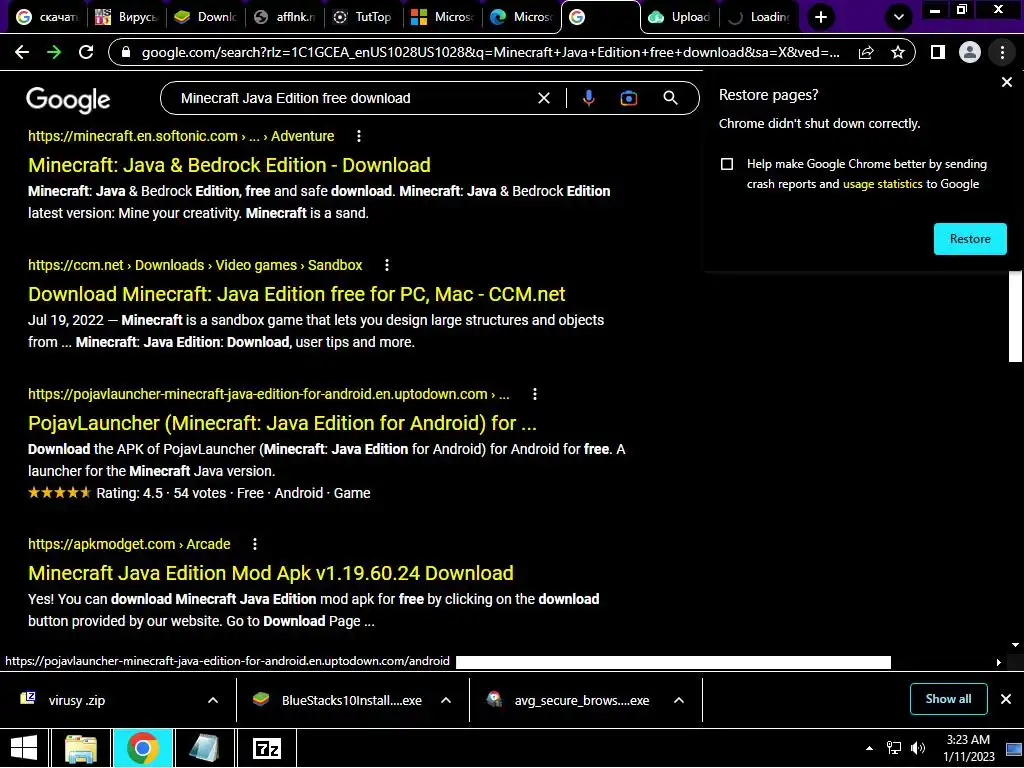1024x768 pixels.
Task: Open options for softonic result
Action: point(359,136)
